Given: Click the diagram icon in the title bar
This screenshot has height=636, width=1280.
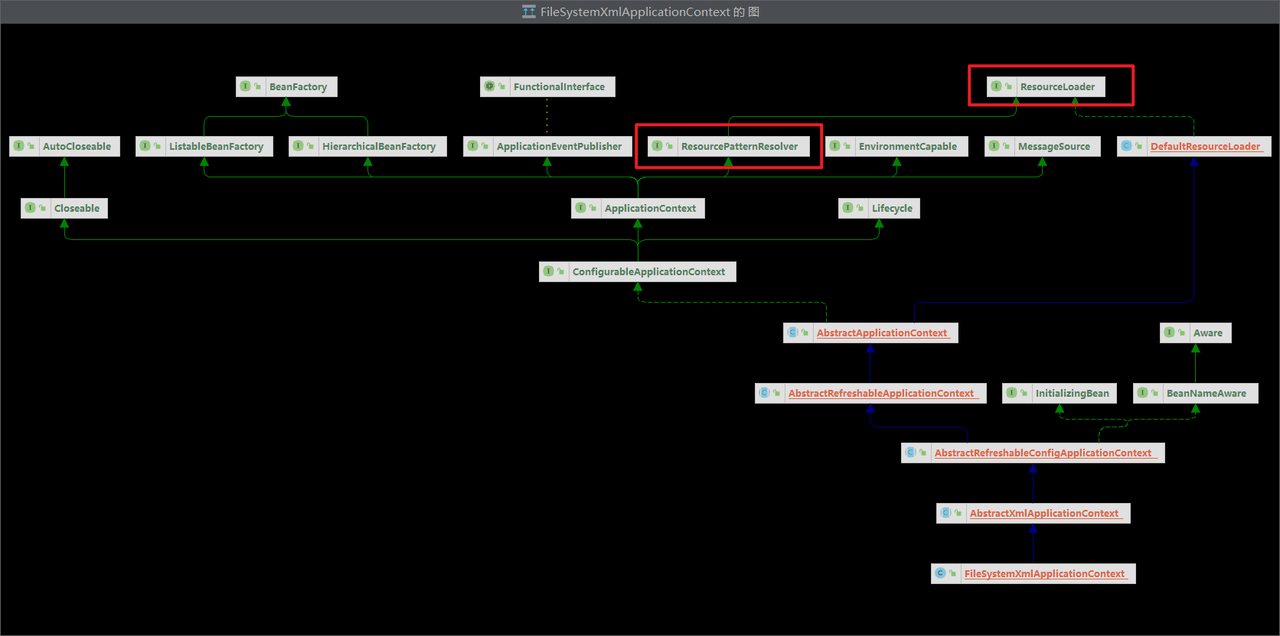Looking at the screenshot, I should tap(529, 12).
